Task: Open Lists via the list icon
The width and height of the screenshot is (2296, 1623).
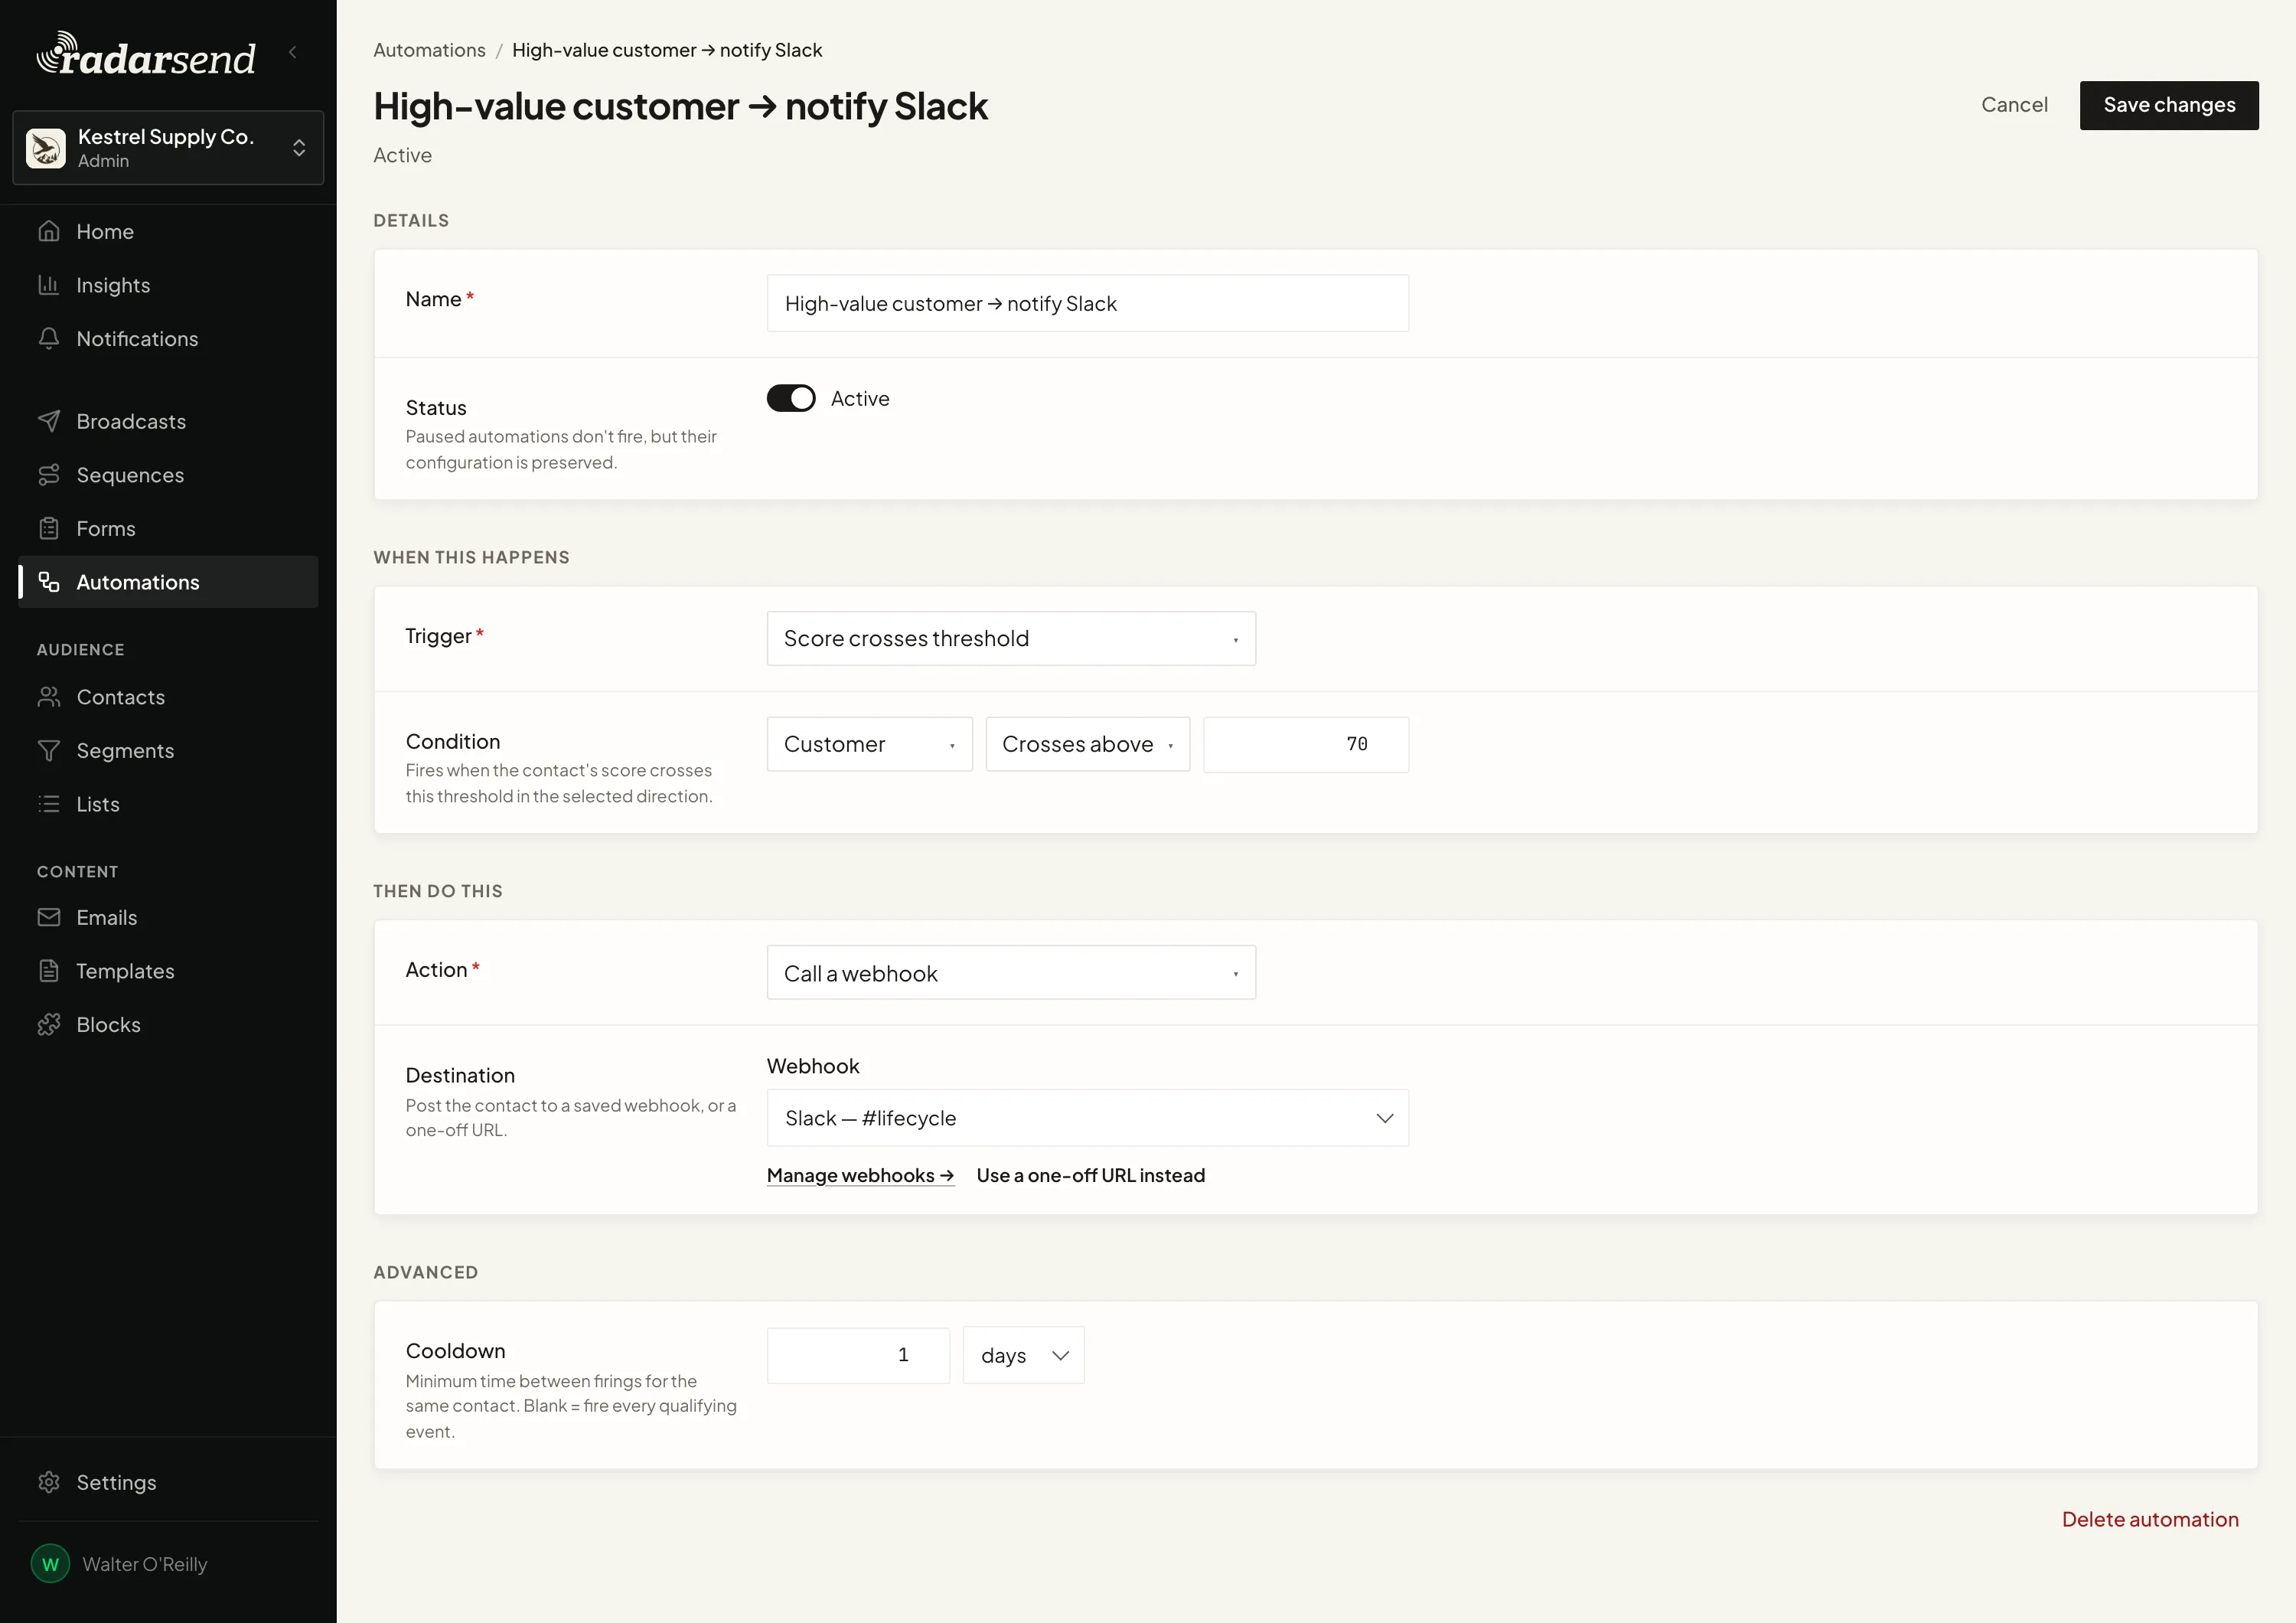Action: coord(49,804)
